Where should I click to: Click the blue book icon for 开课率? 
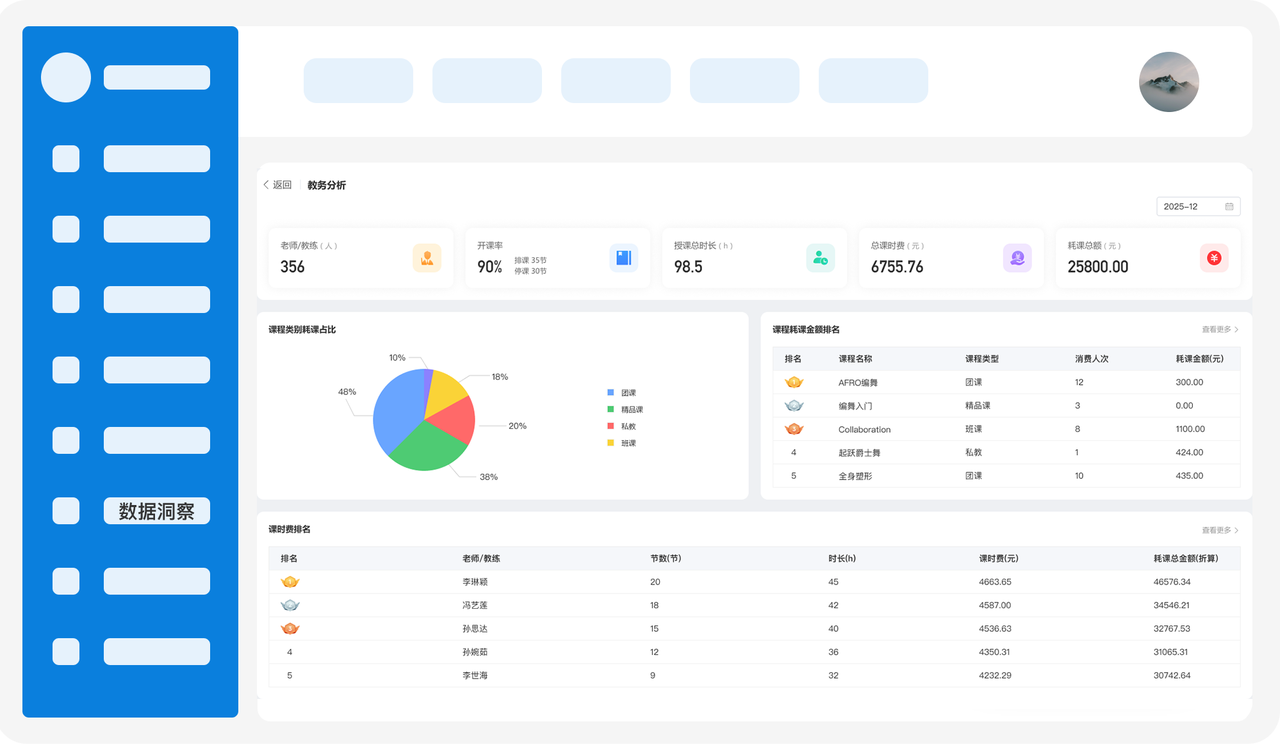pyautogui.click(x=624, y=258)
